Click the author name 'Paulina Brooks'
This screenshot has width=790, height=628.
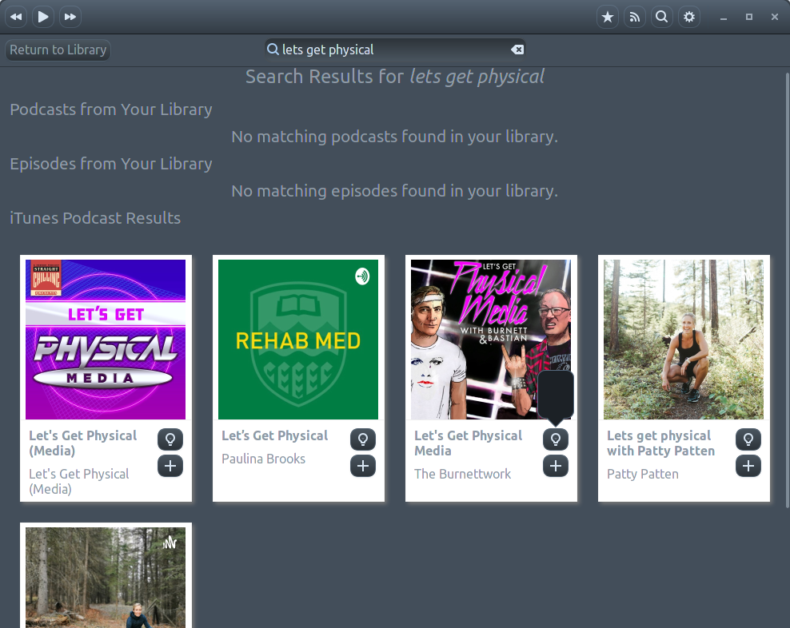coord(264,459)
